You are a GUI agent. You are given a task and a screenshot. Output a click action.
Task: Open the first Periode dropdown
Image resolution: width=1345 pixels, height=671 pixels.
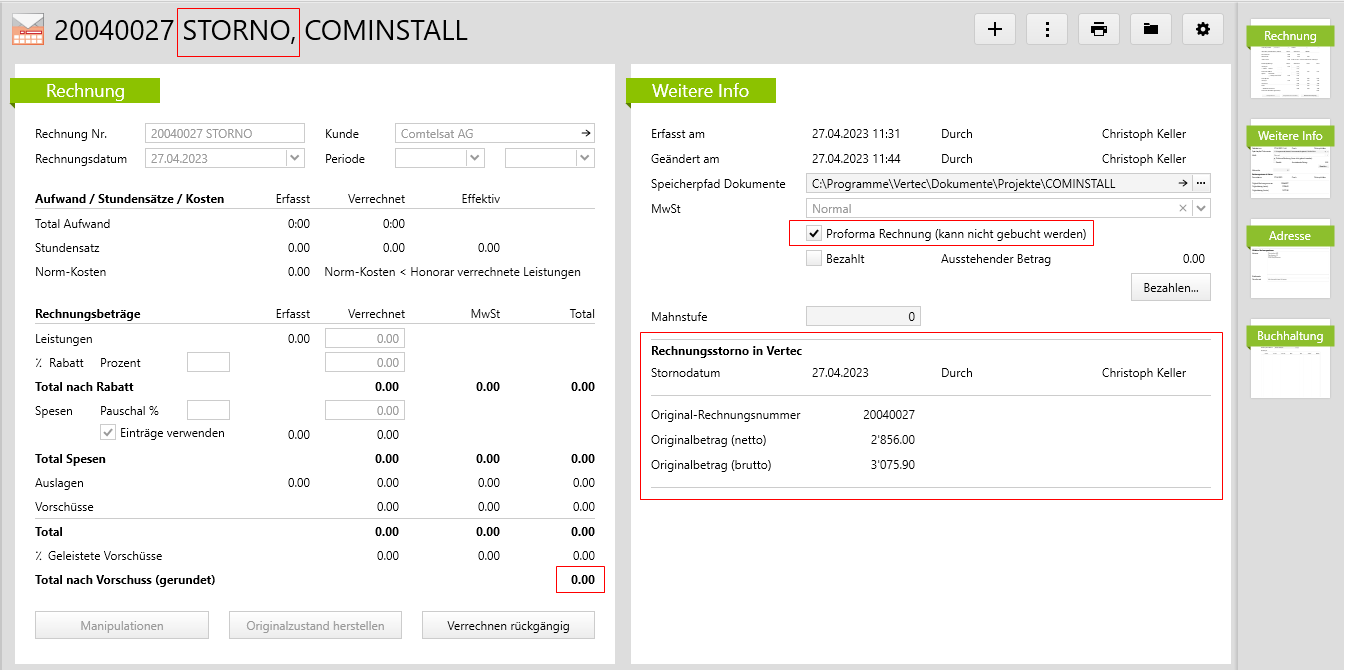[x=475, y=158]
